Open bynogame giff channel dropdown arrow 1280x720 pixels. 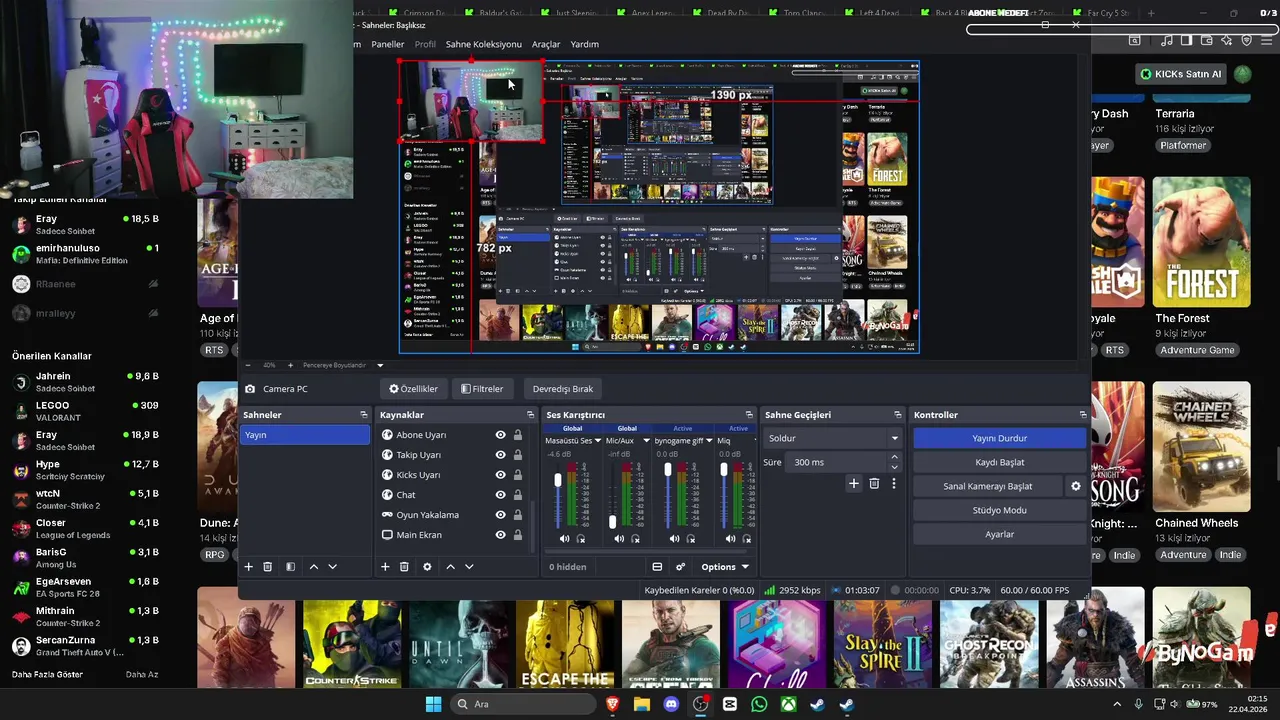click(709, 441)
